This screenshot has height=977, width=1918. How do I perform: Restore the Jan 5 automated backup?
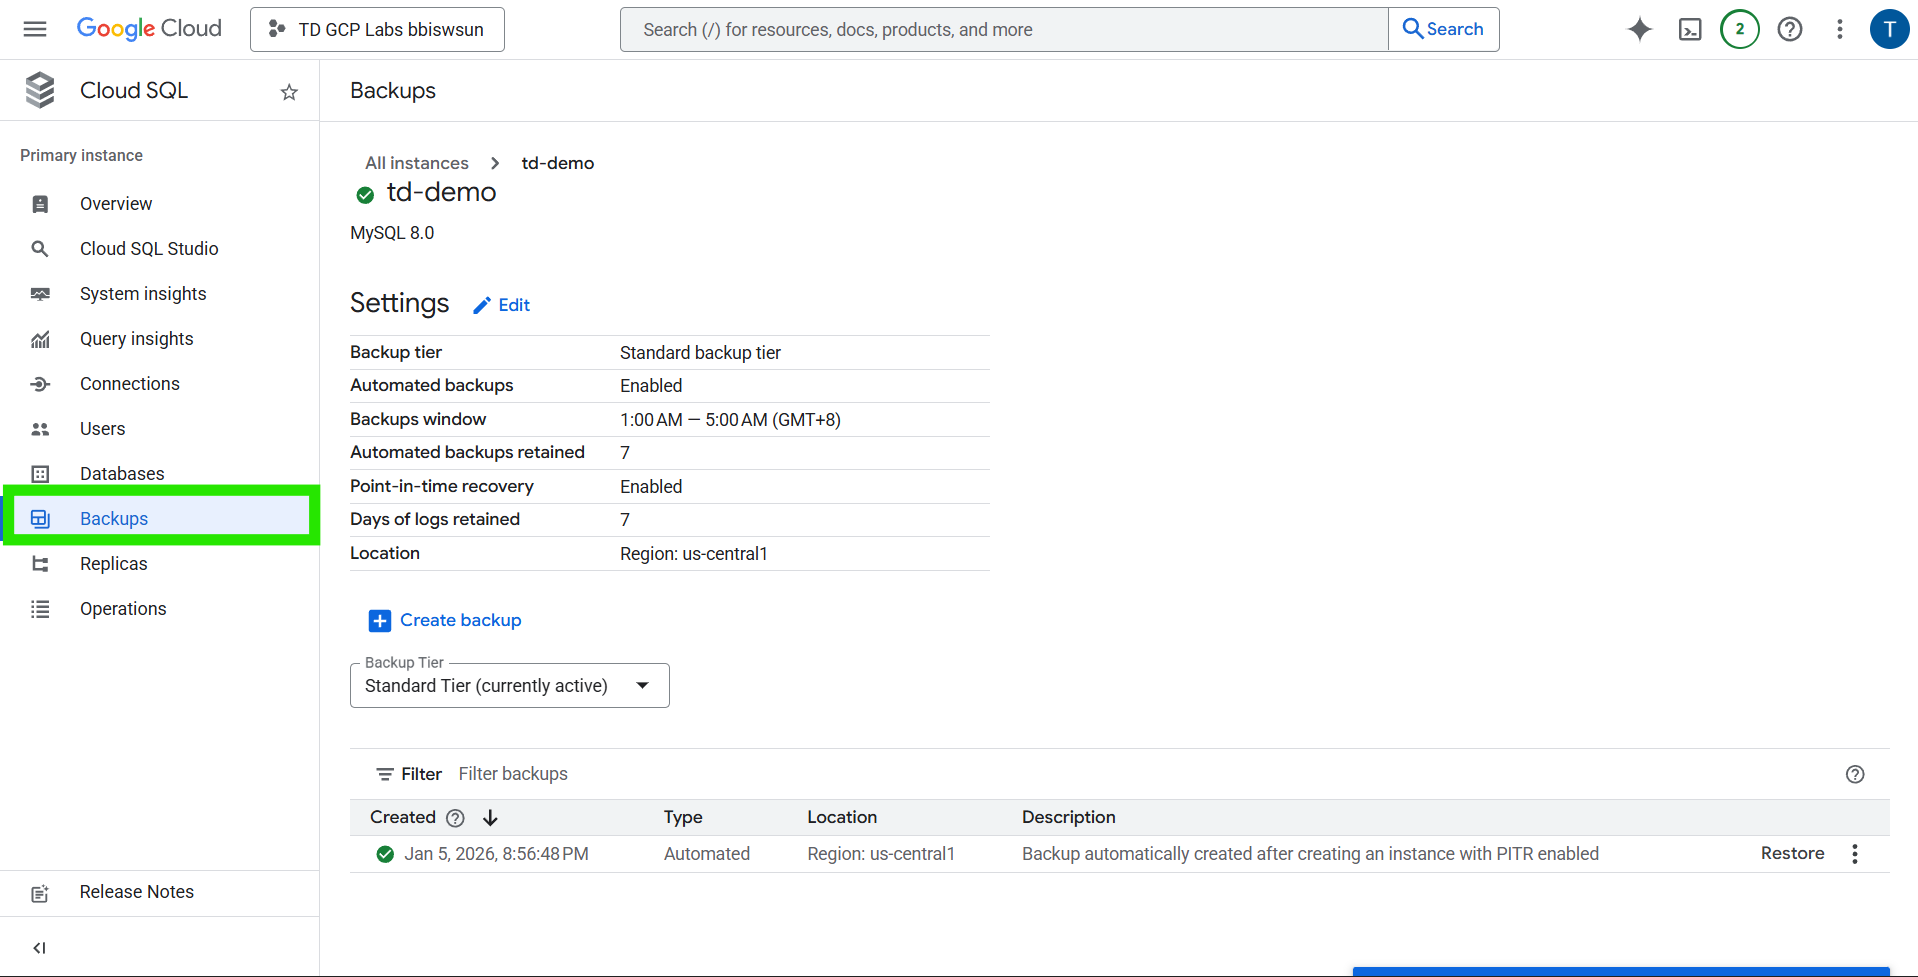[x=1792, y=854]
